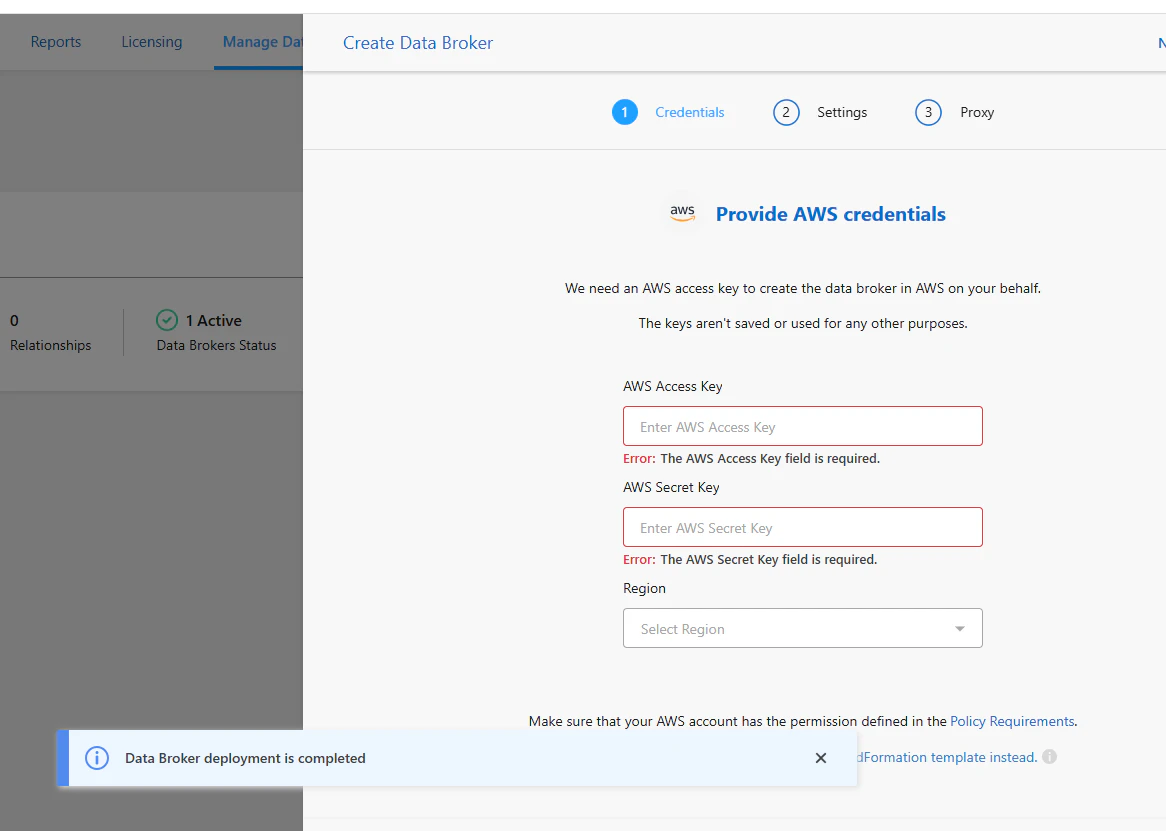Click the 1 Active status text
Image resolution: width=1166 pixels, height=831 pixels.
(x=213, y=320)
